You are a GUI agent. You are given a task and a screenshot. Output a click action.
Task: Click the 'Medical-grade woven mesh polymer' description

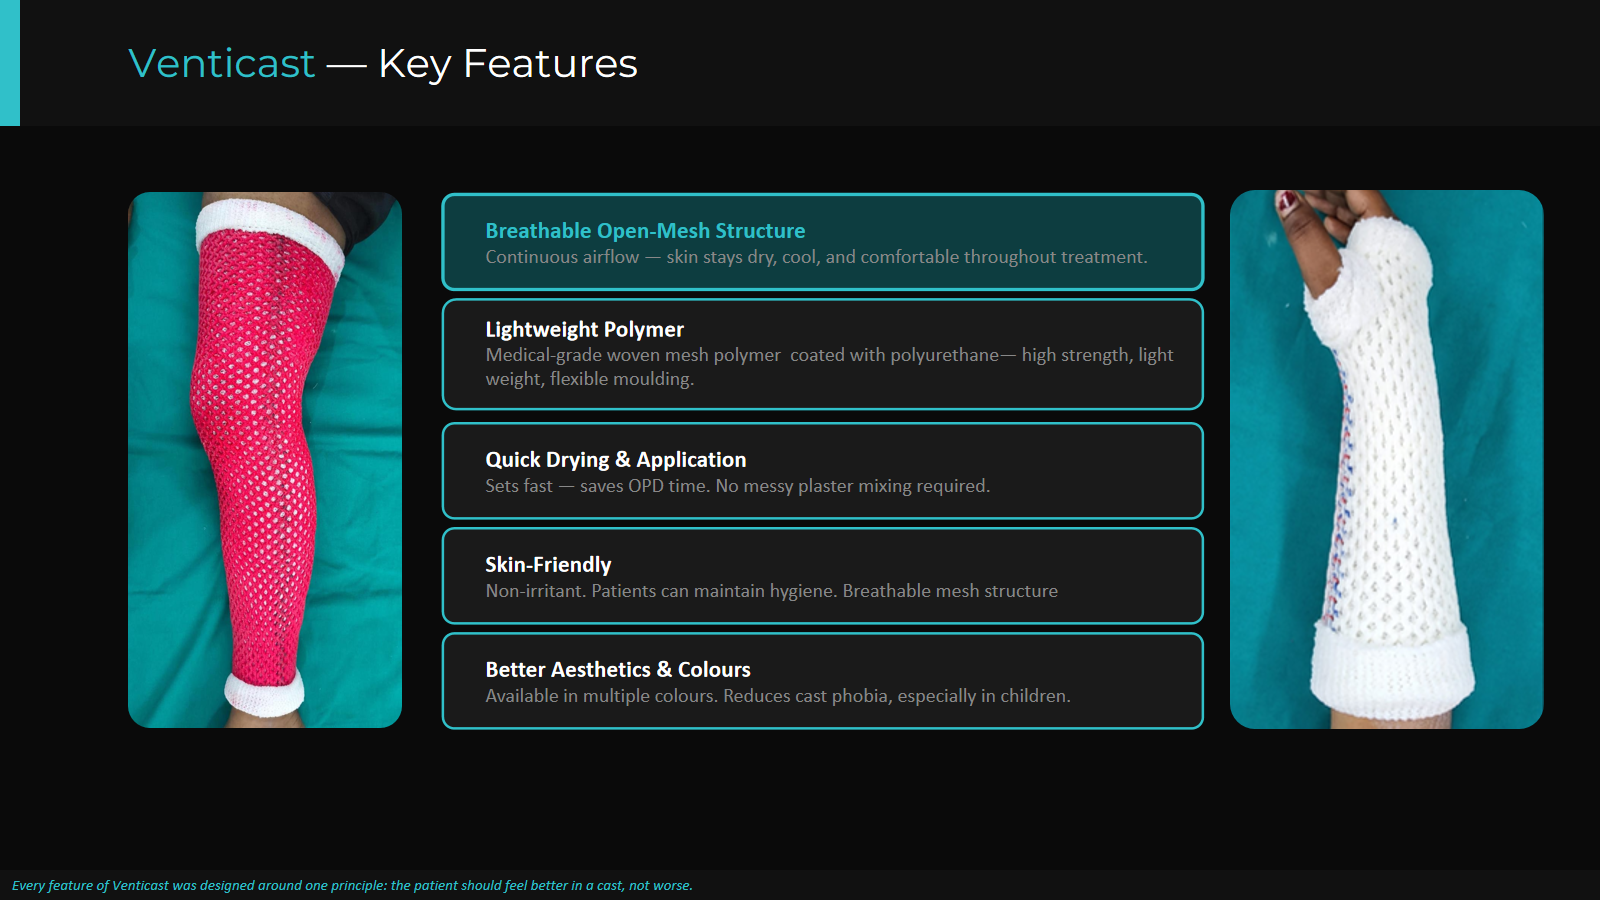829,367
